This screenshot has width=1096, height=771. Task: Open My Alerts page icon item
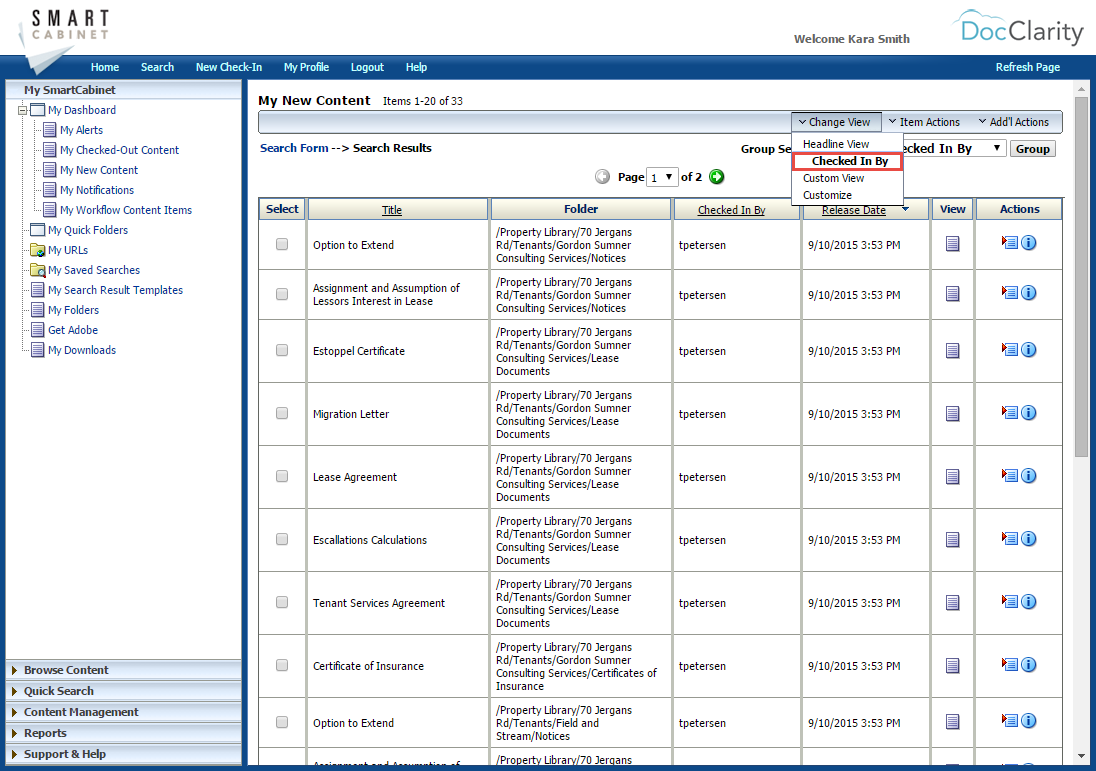[50, 130]
